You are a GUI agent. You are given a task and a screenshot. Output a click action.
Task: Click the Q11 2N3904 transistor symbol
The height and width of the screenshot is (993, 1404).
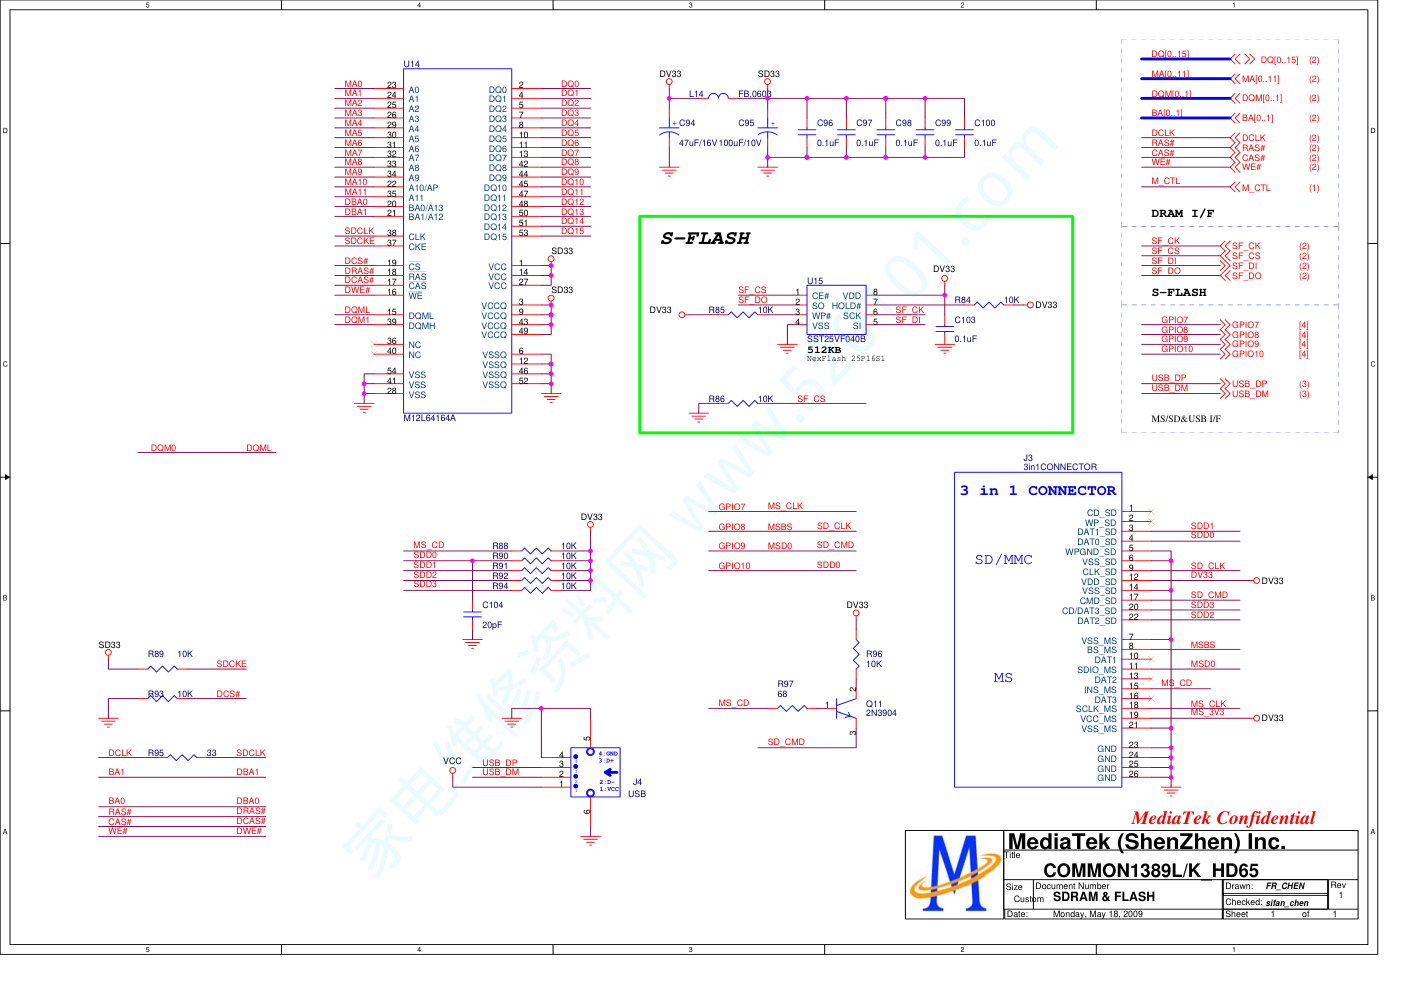tap(846, 708)
